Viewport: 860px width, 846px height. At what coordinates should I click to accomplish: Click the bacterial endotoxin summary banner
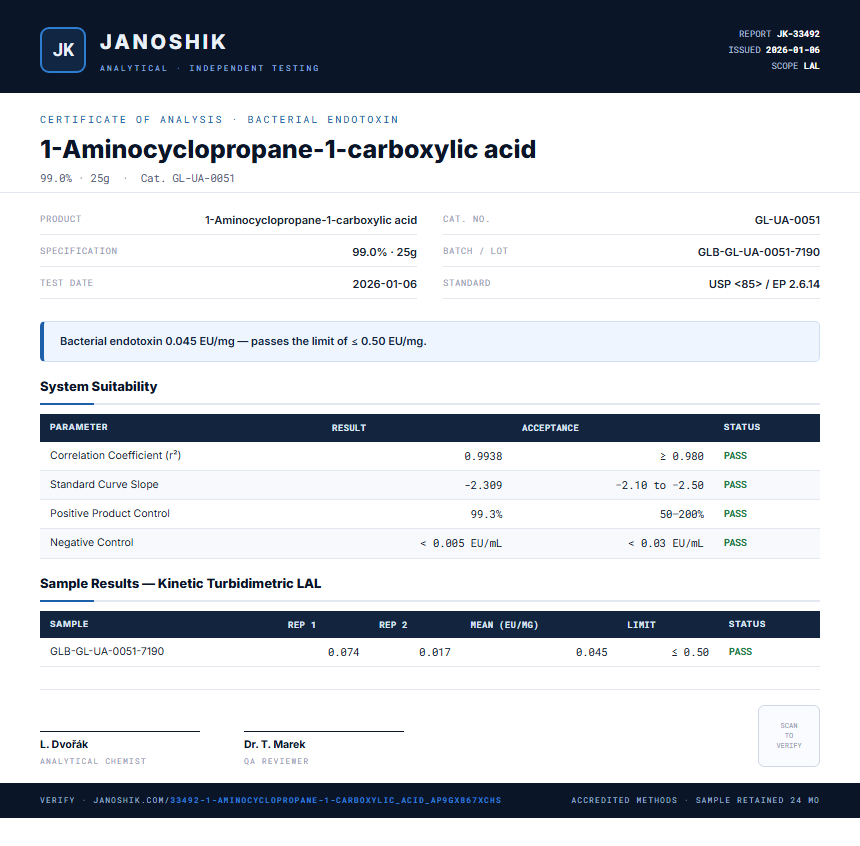coord(430,341)
